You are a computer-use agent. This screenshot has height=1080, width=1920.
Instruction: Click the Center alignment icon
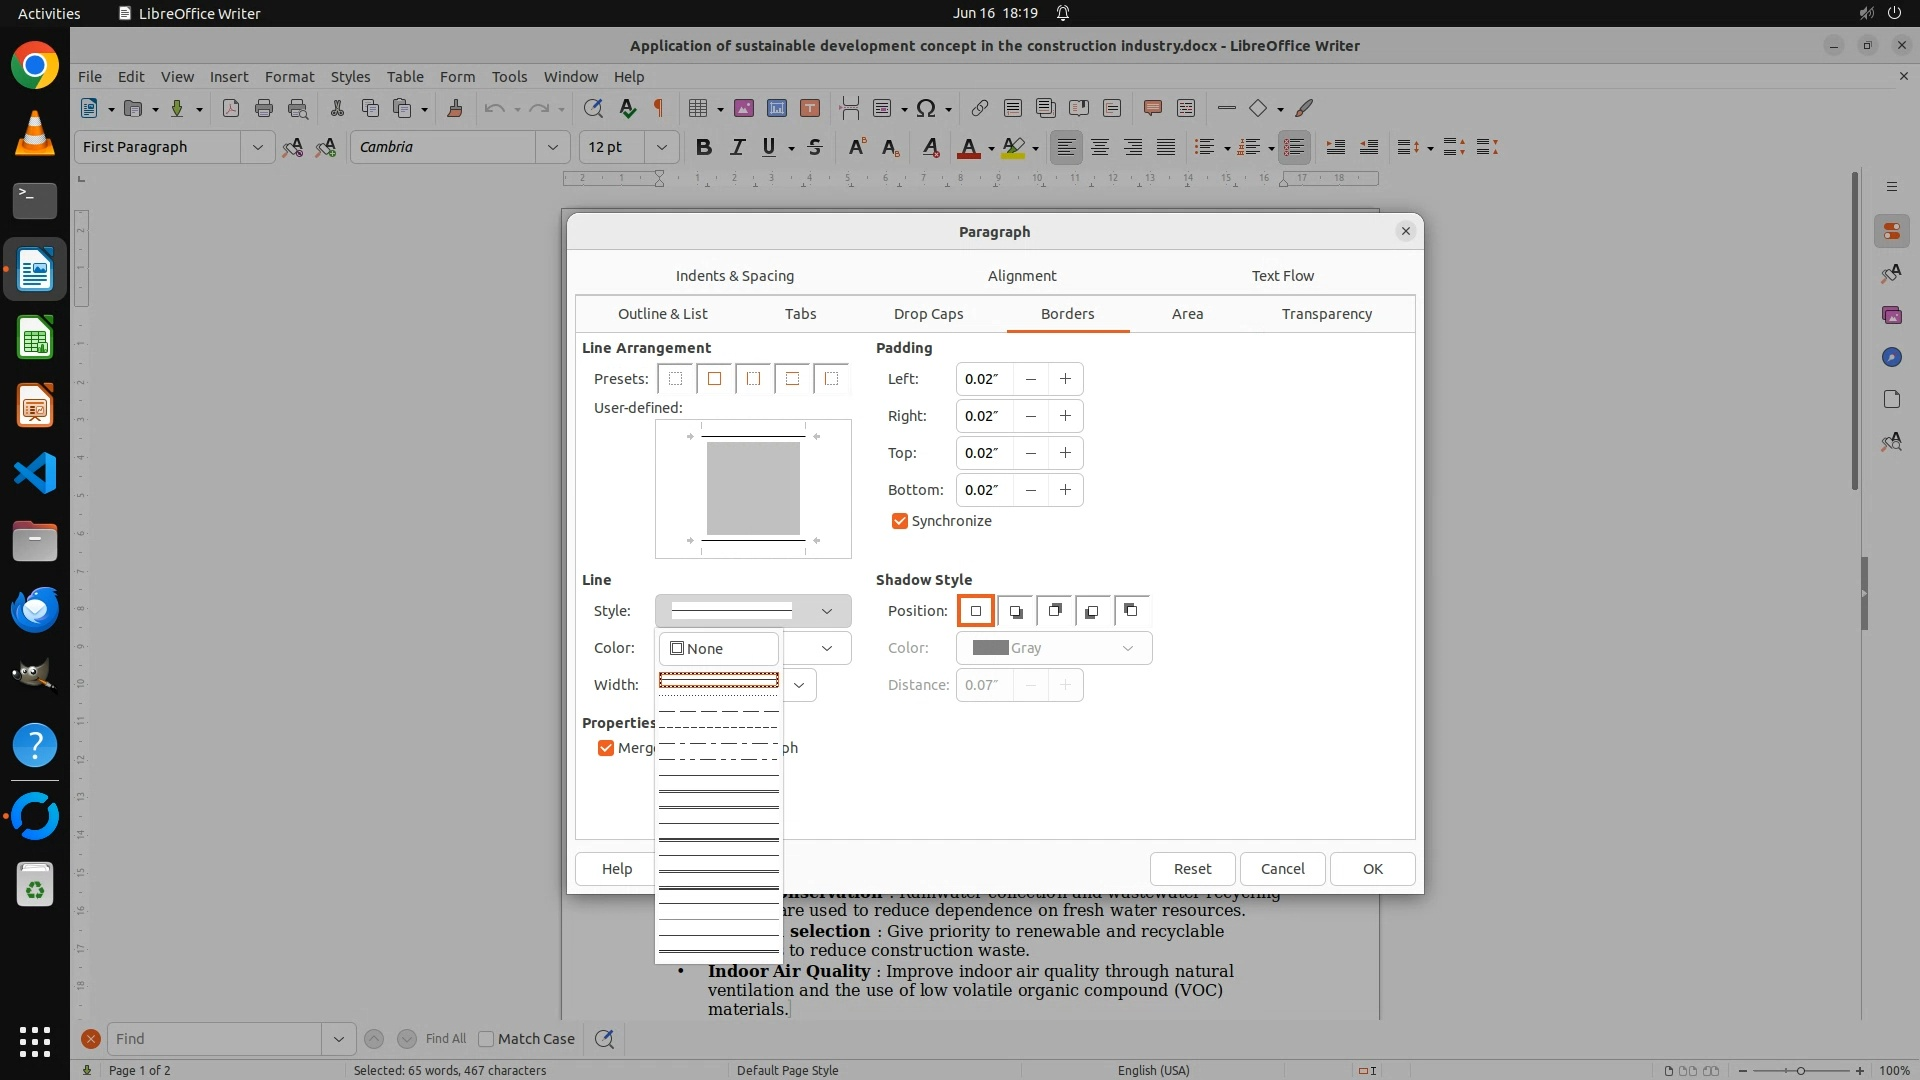pyautogui.click(x=1099, y=147)
